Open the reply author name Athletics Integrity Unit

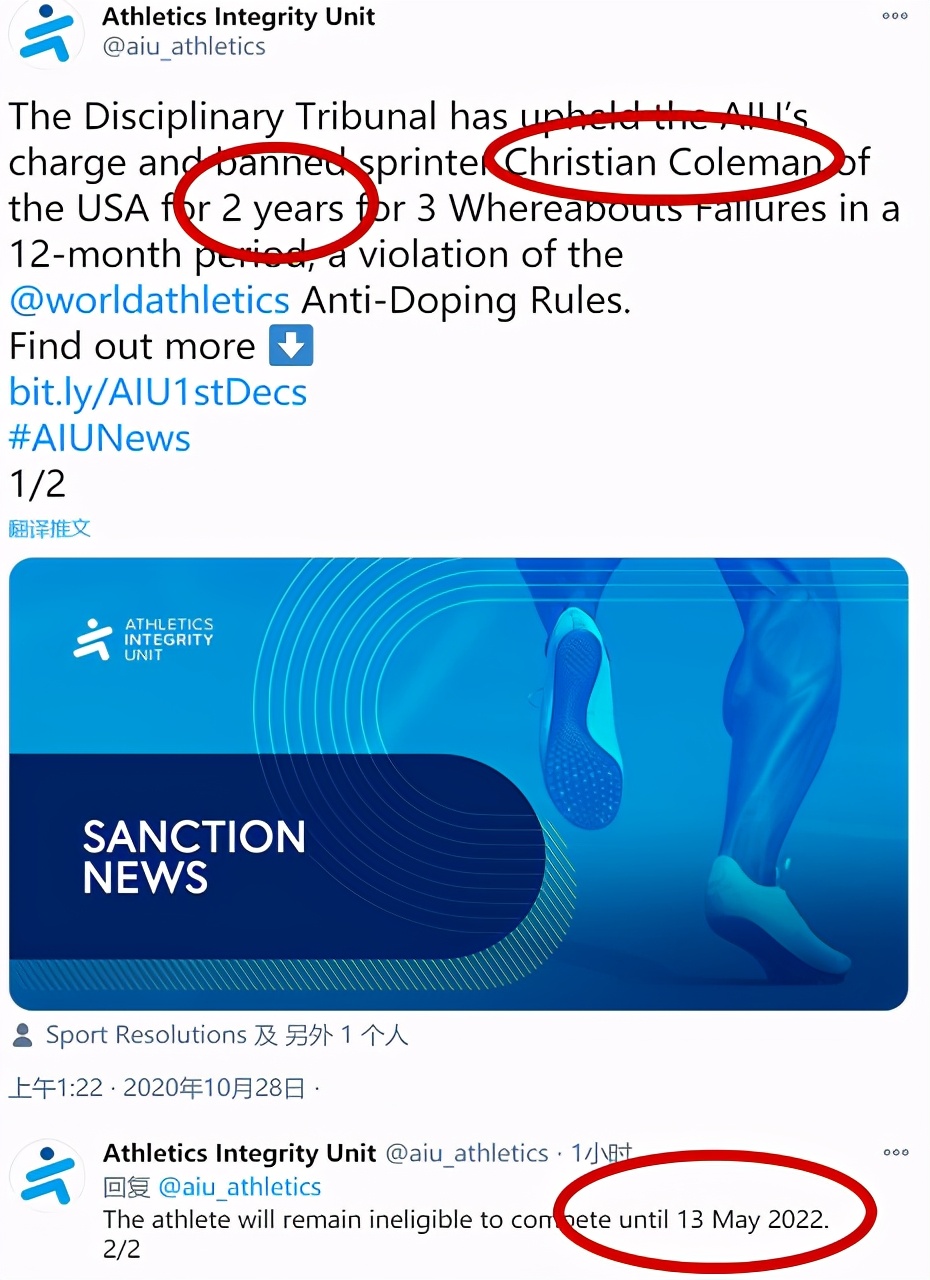pos(239,1154)
